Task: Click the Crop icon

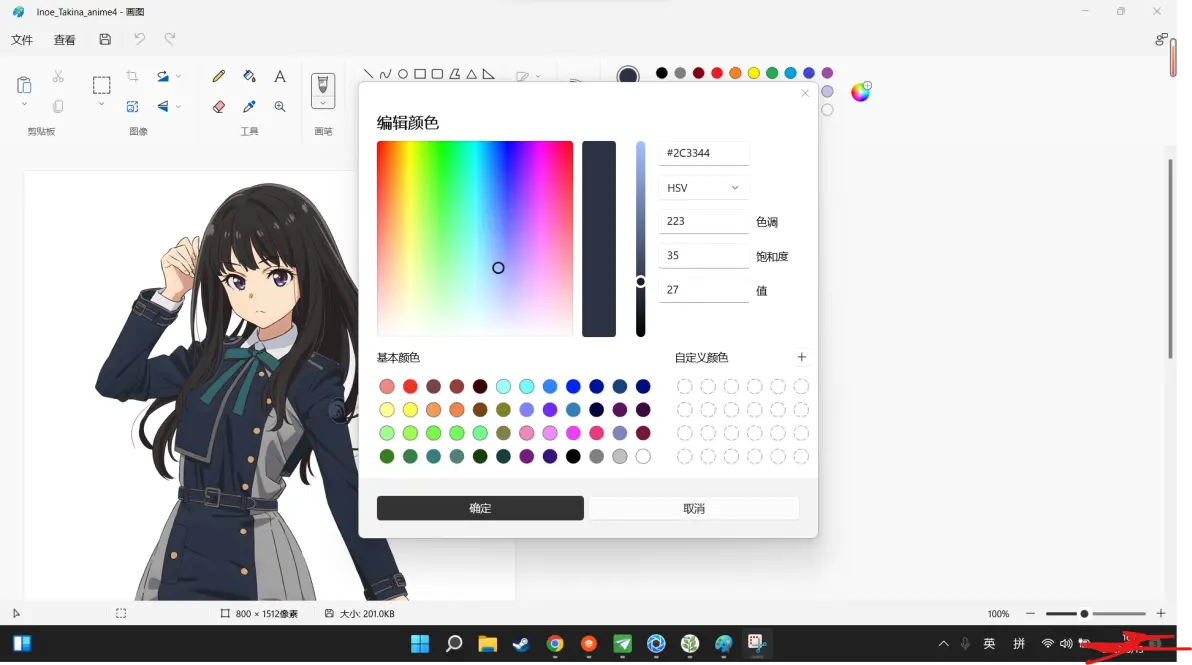Action: [132, 76]
